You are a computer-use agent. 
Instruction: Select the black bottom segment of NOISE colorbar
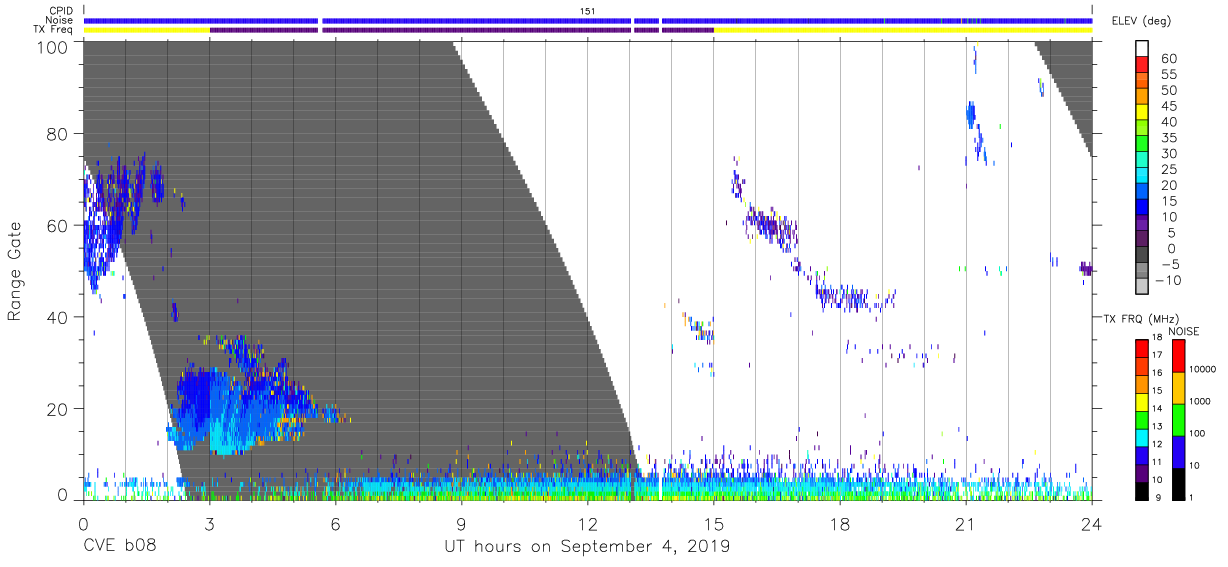click(x=1177, y=482)
